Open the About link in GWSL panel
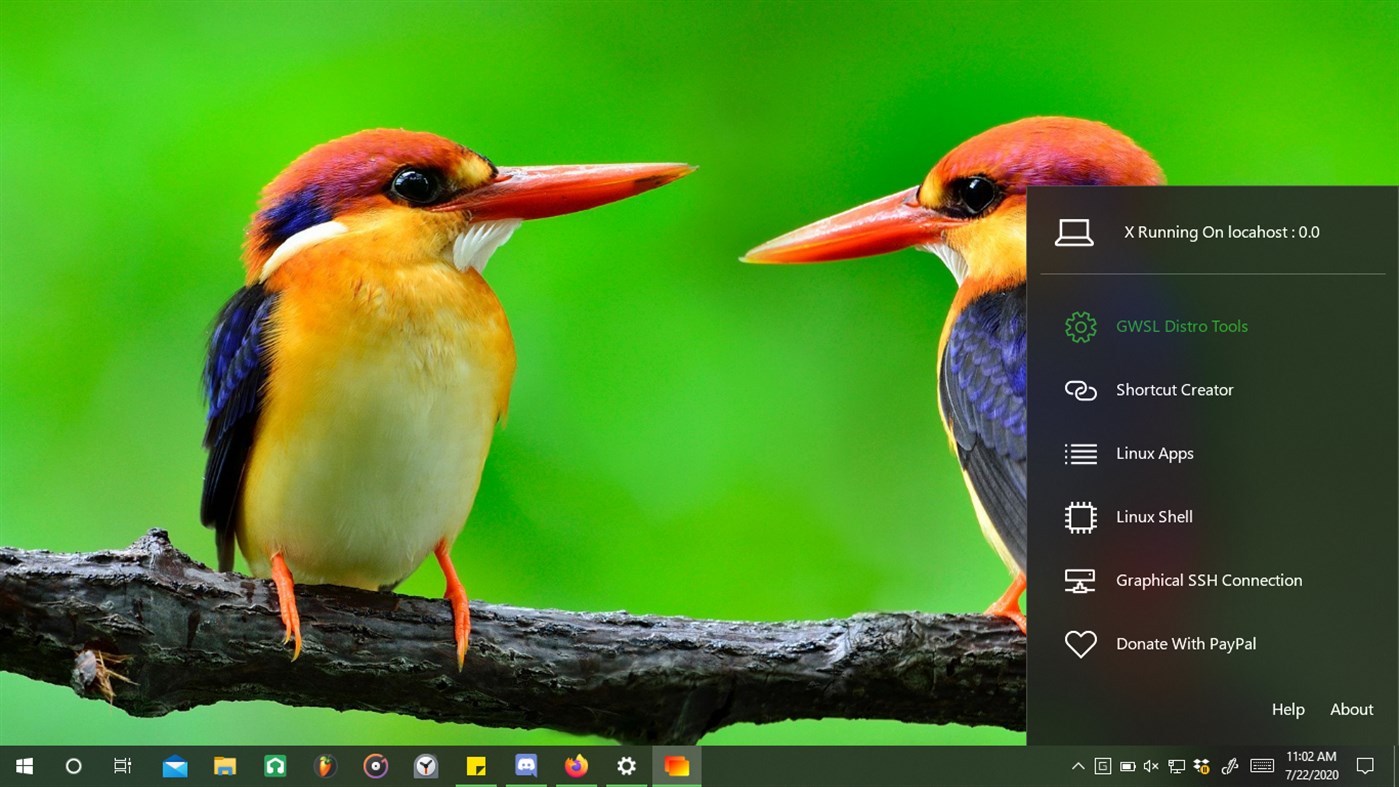Image resolution: width=1399 pixels, height=787 pixels. pos(1351,709)
